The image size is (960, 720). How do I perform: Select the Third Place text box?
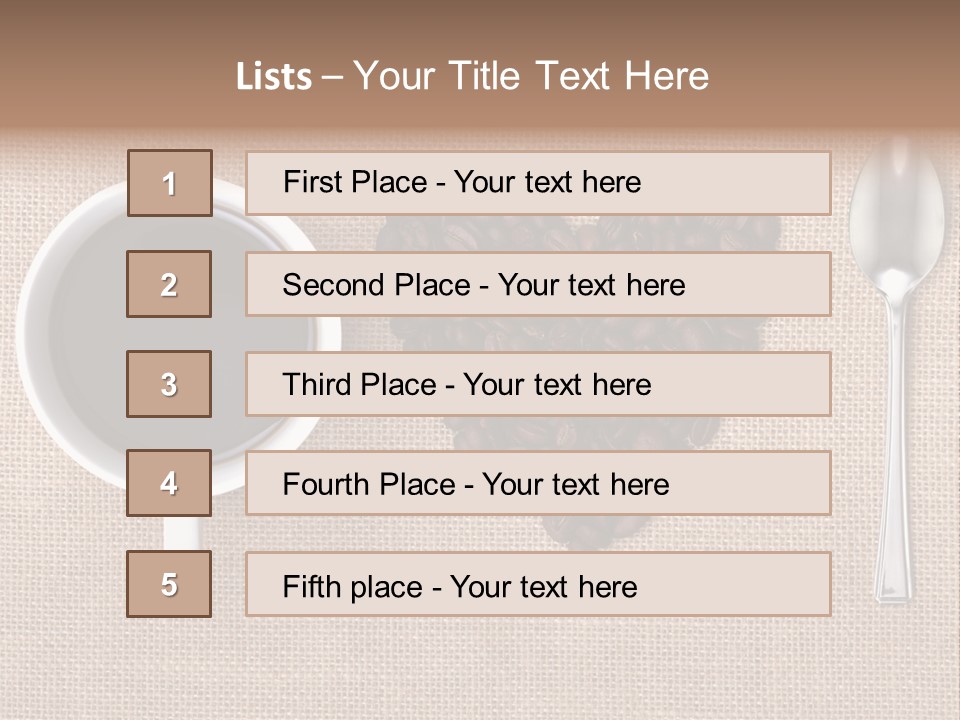(538, 384)
